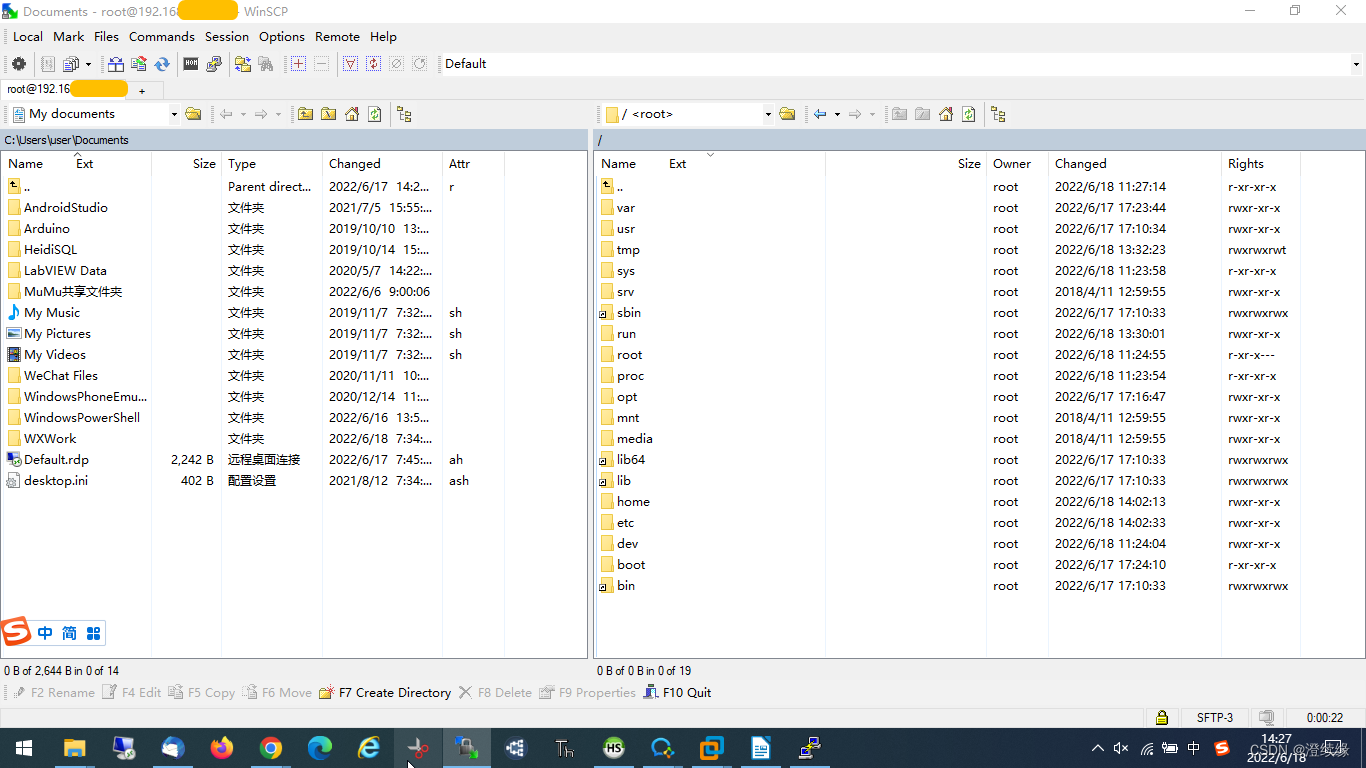Open the Remote menu

[337, 37]
